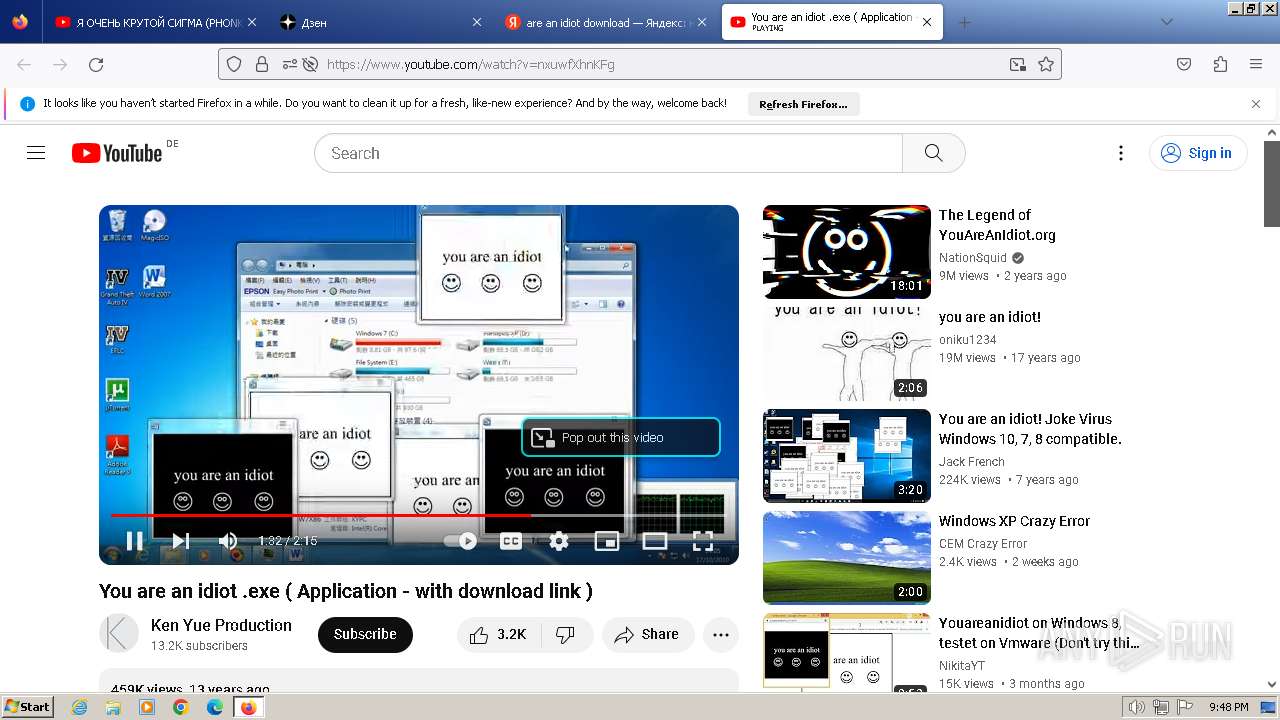Toggle the autoplay switch in player
Image resolution: width=1280 pixels, height=720 pixels.
[460, 541]
